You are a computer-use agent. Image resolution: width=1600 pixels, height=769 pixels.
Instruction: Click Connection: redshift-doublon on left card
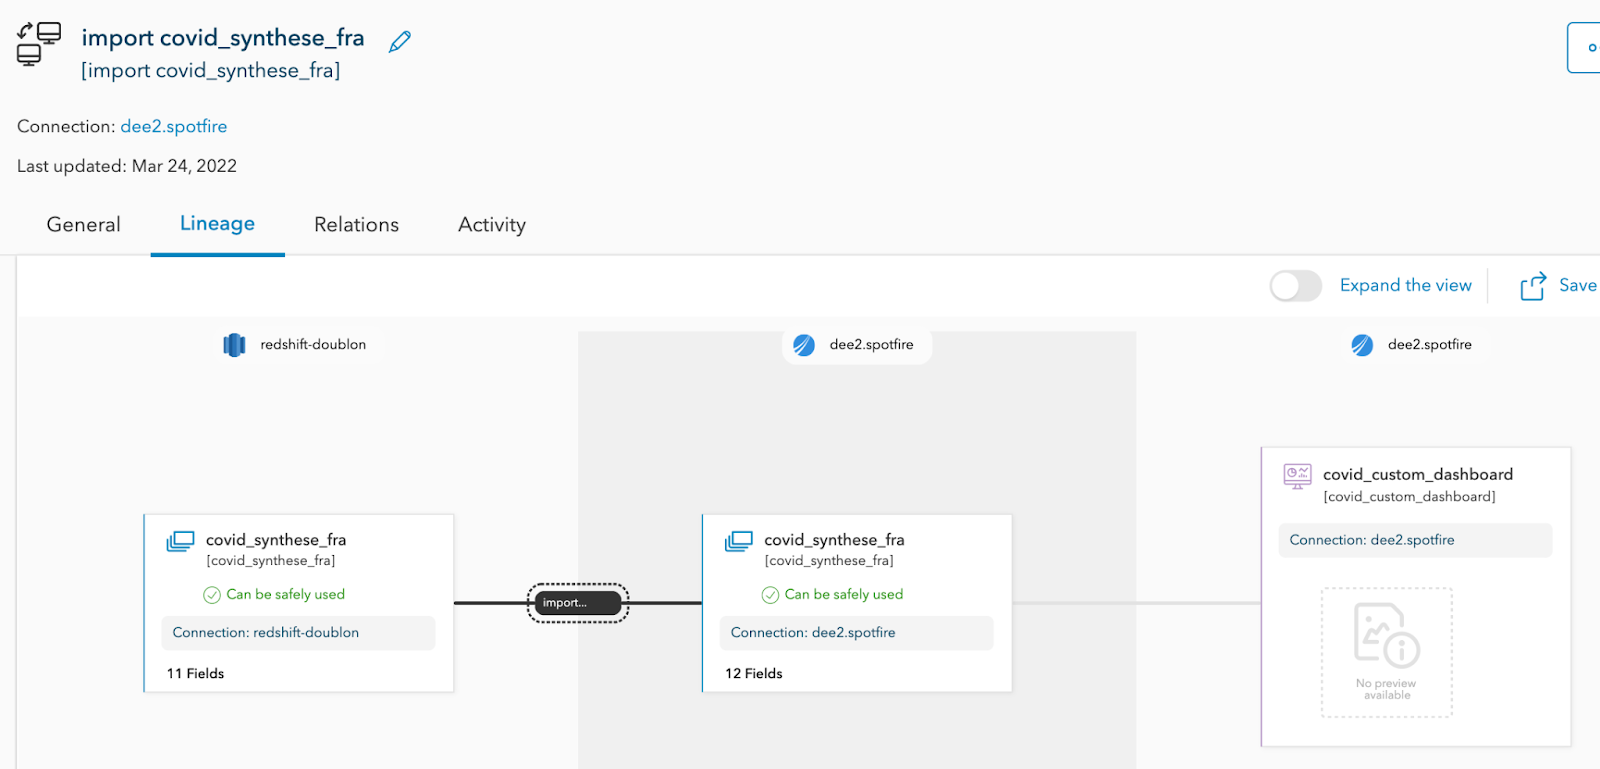[298, 633]
